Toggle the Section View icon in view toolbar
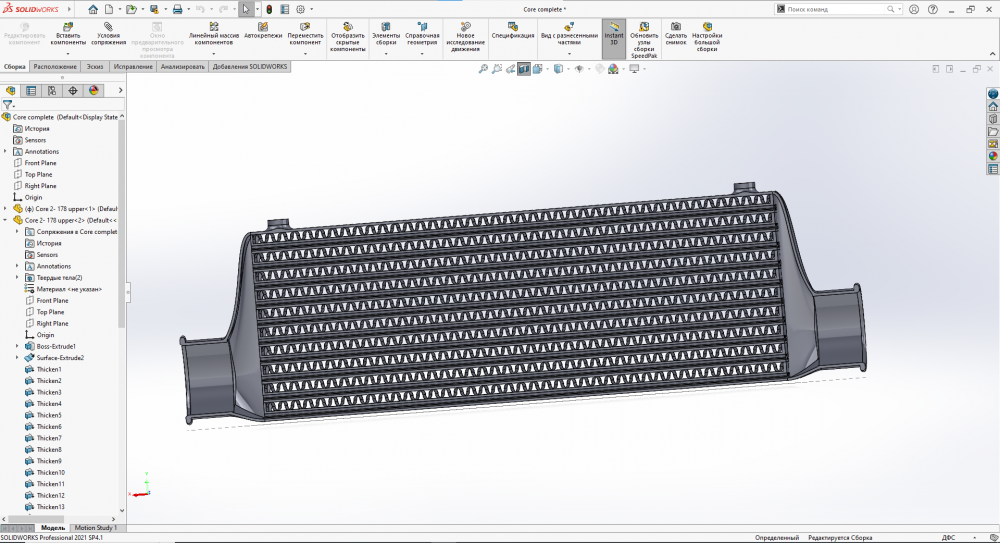Screen dimensions: 1000x543 (x=523, y=69)
